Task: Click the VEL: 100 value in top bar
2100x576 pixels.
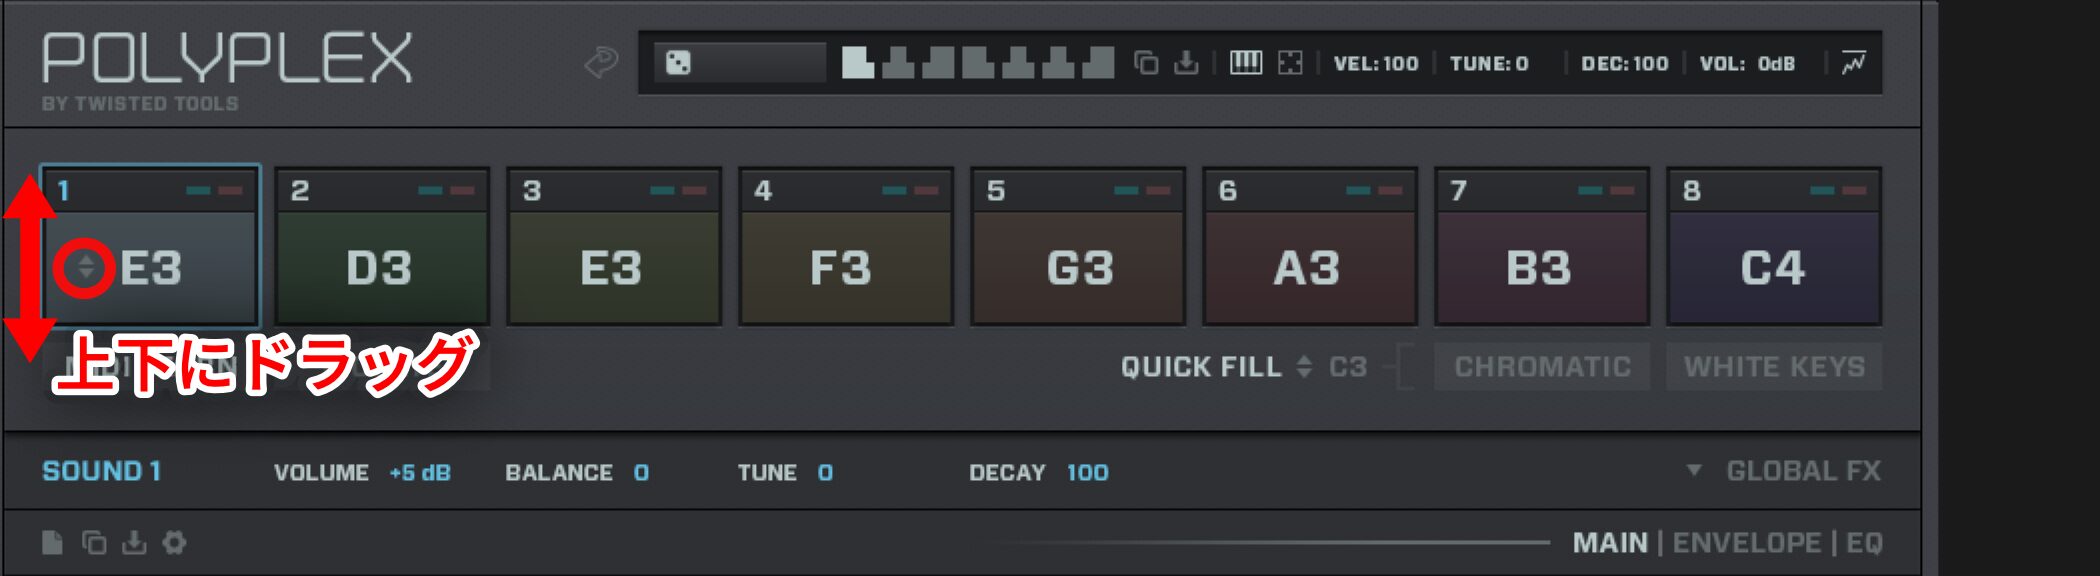Action: 1376,64
